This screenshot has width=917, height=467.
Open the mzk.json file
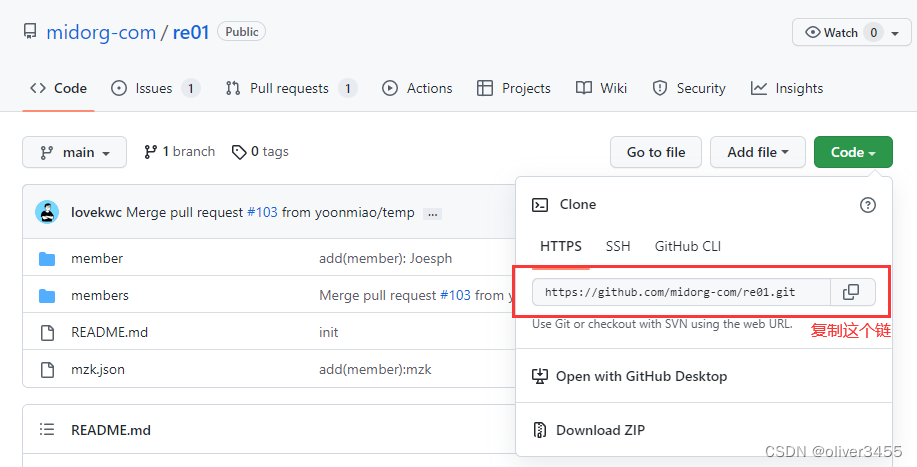pyautogui.click(x=98, y=369)
